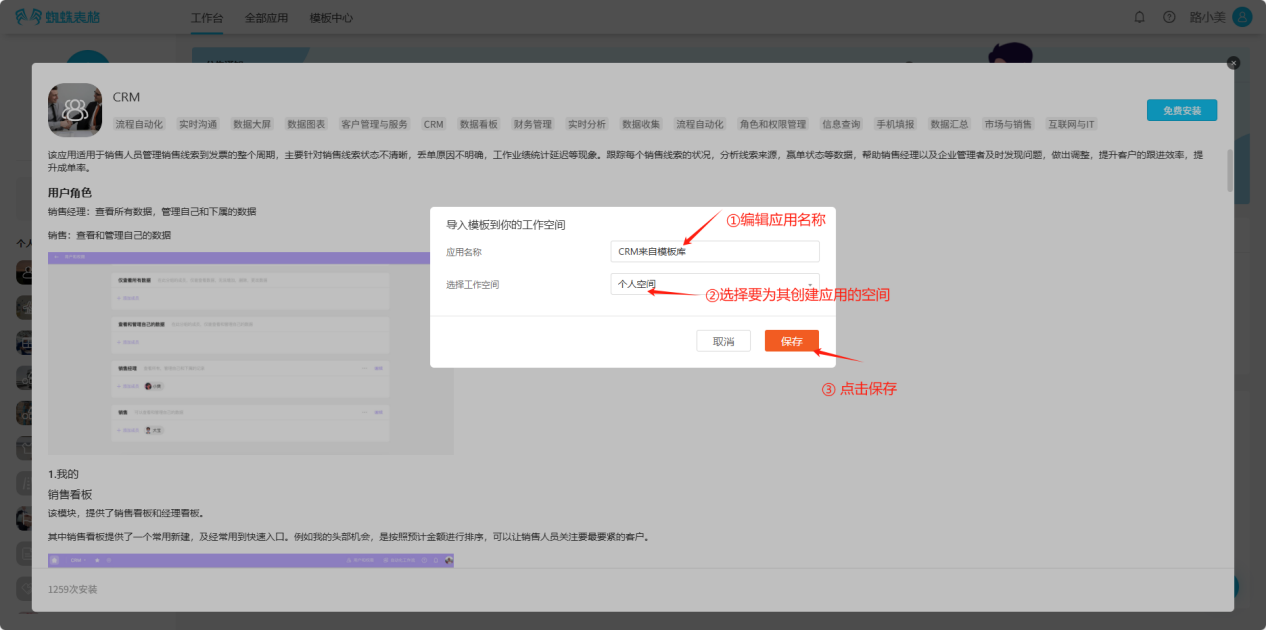Open the help question mark icon
This screenshot has height=630, width=1266.
click(1169, 17)
